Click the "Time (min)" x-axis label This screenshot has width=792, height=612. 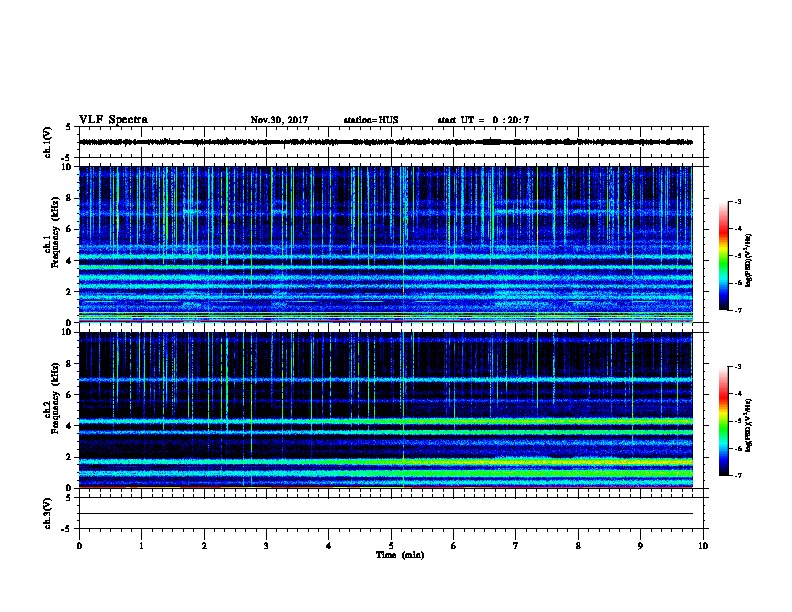coord(400,555)
